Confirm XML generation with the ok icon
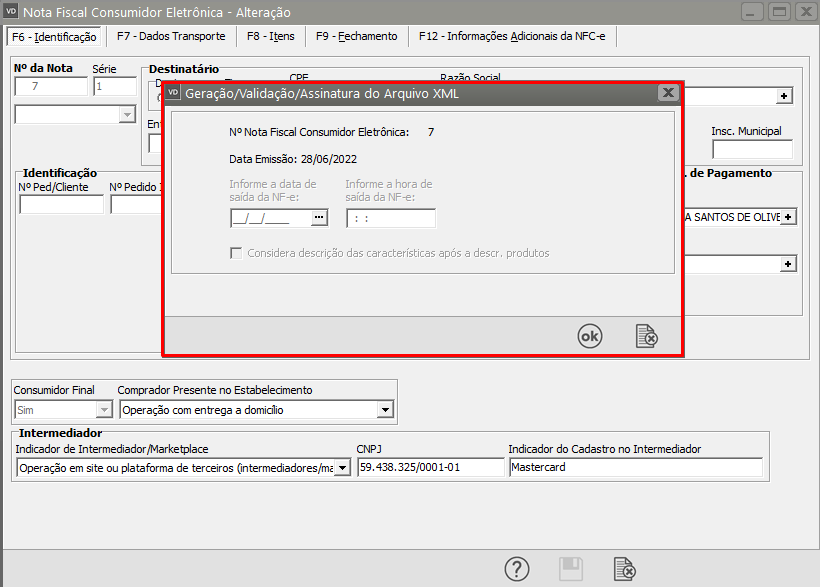This screenshot has width=820, height=587. pos(589,336)
